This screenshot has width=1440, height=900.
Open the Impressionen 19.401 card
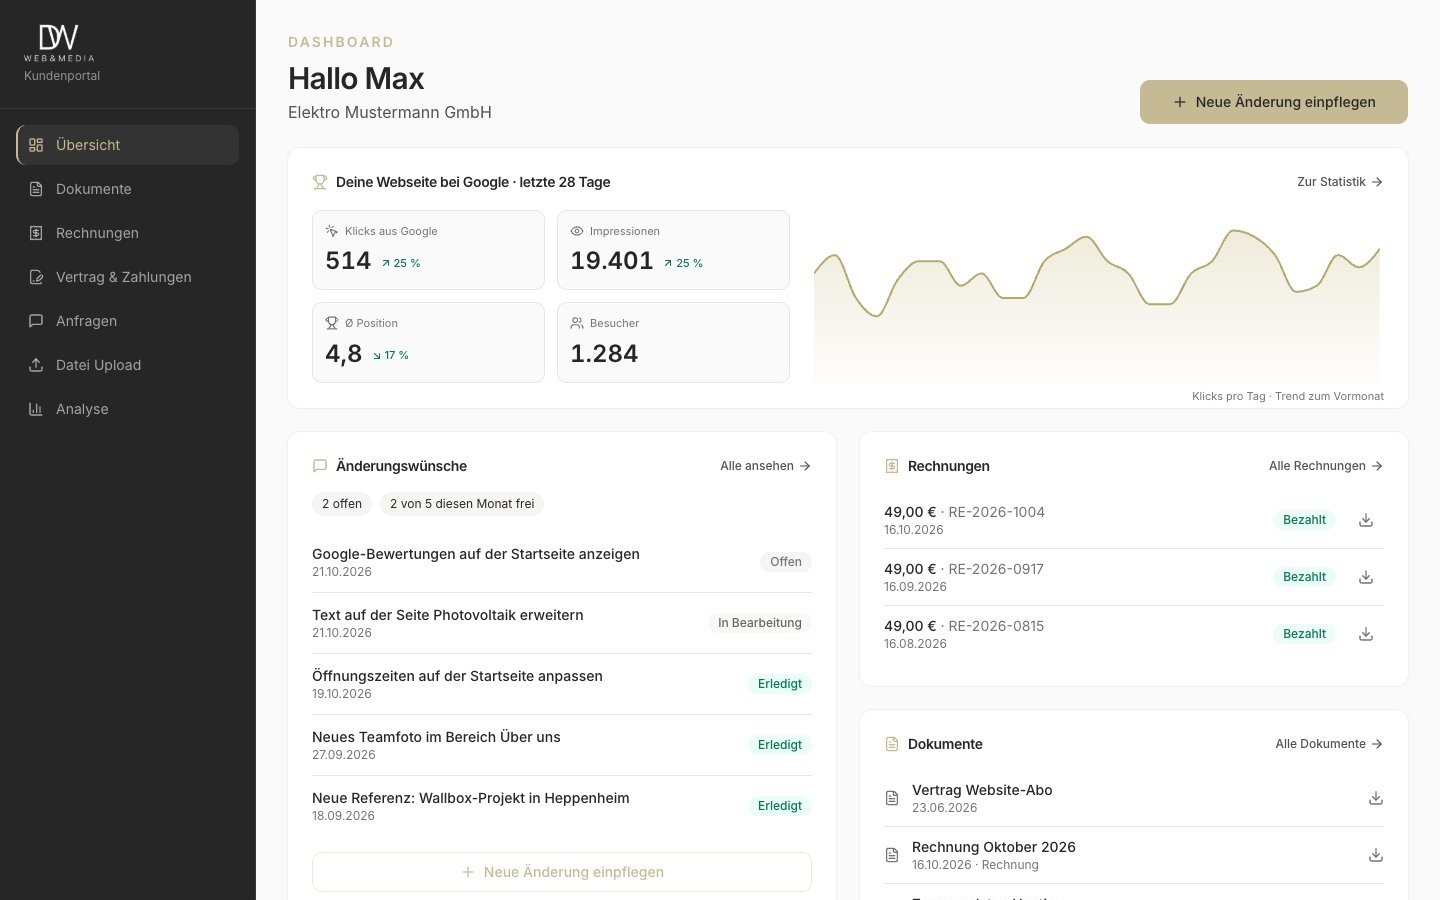[x=673, y=250]
